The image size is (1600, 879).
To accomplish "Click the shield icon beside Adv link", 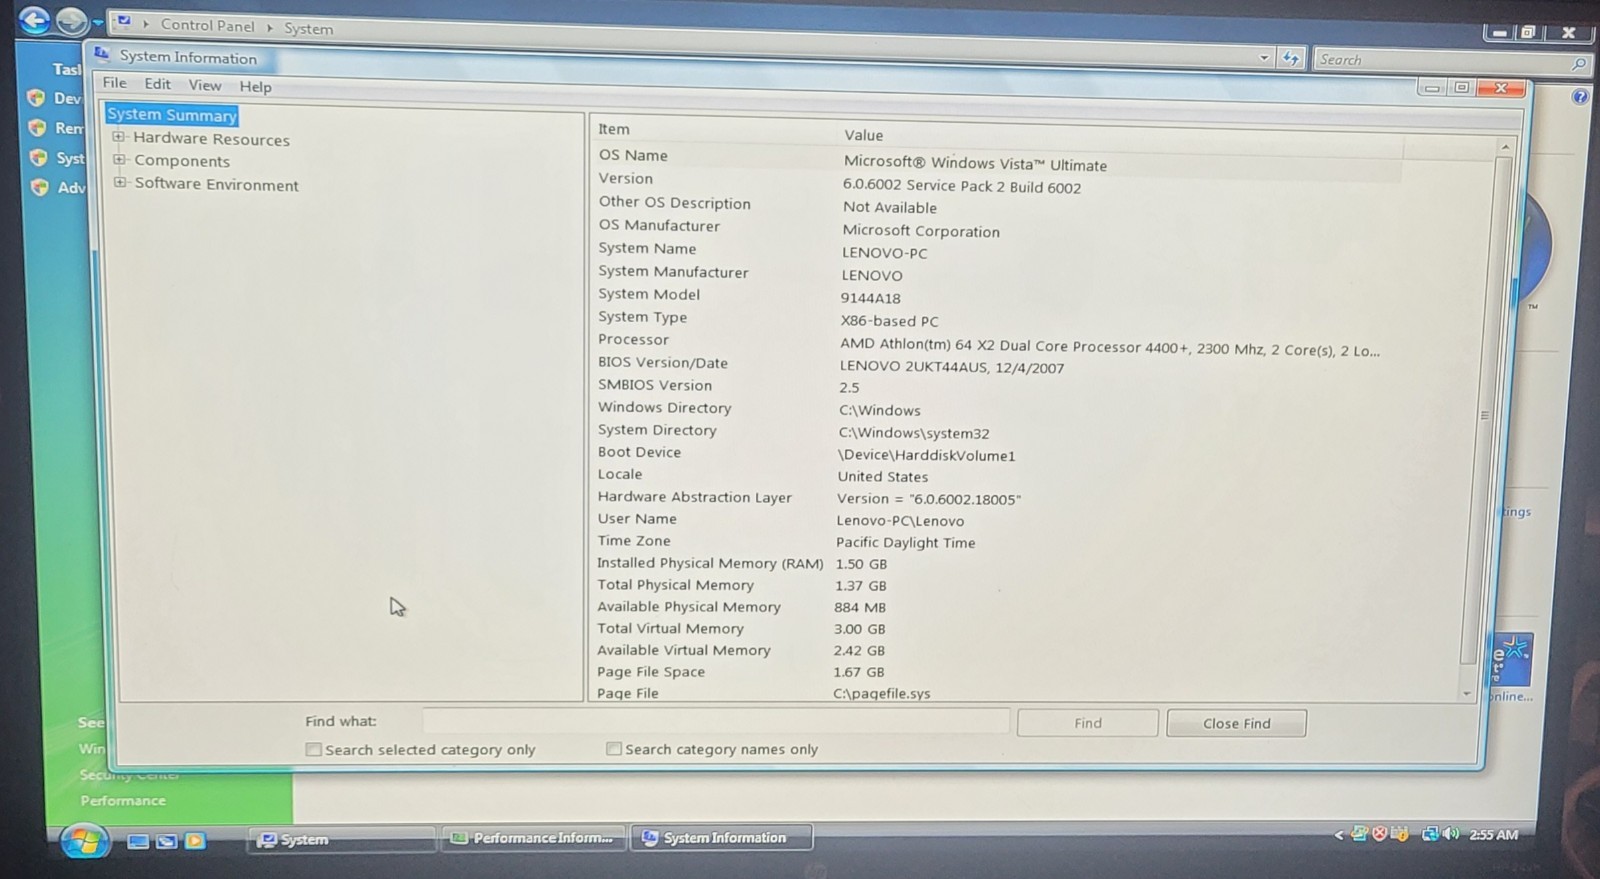I will tap(40, 187).
